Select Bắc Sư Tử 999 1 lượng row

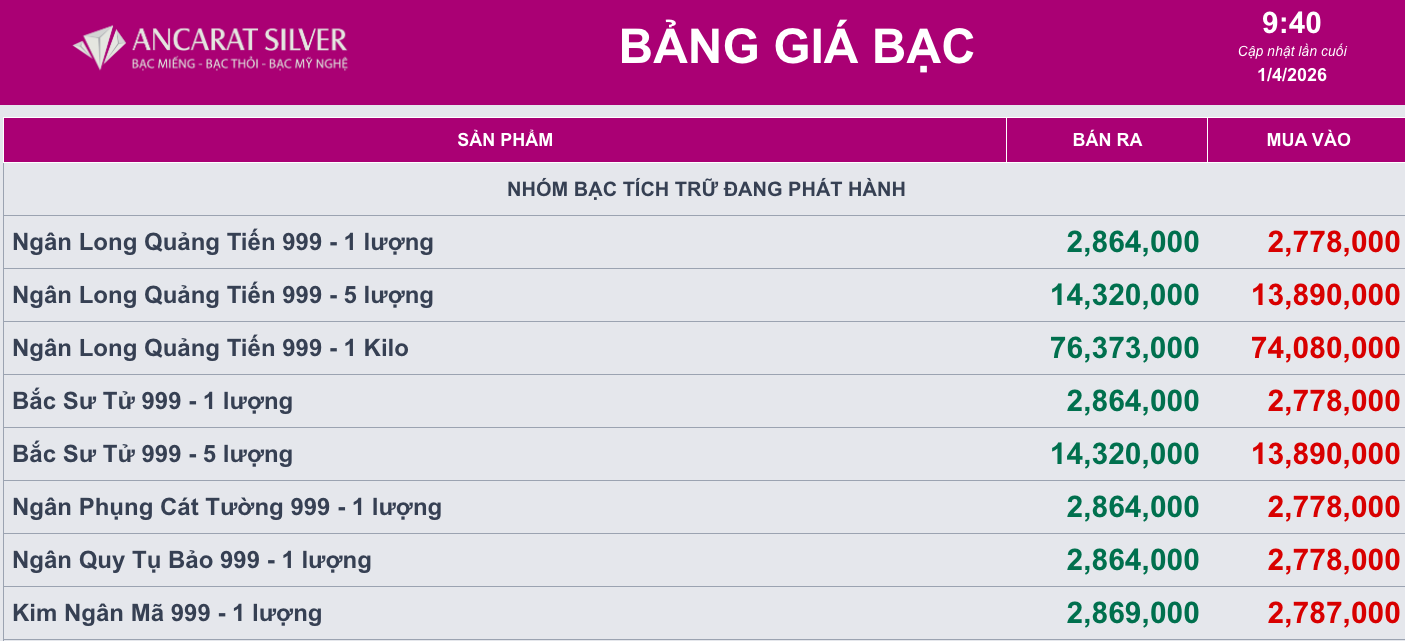(x=153, y=401)
